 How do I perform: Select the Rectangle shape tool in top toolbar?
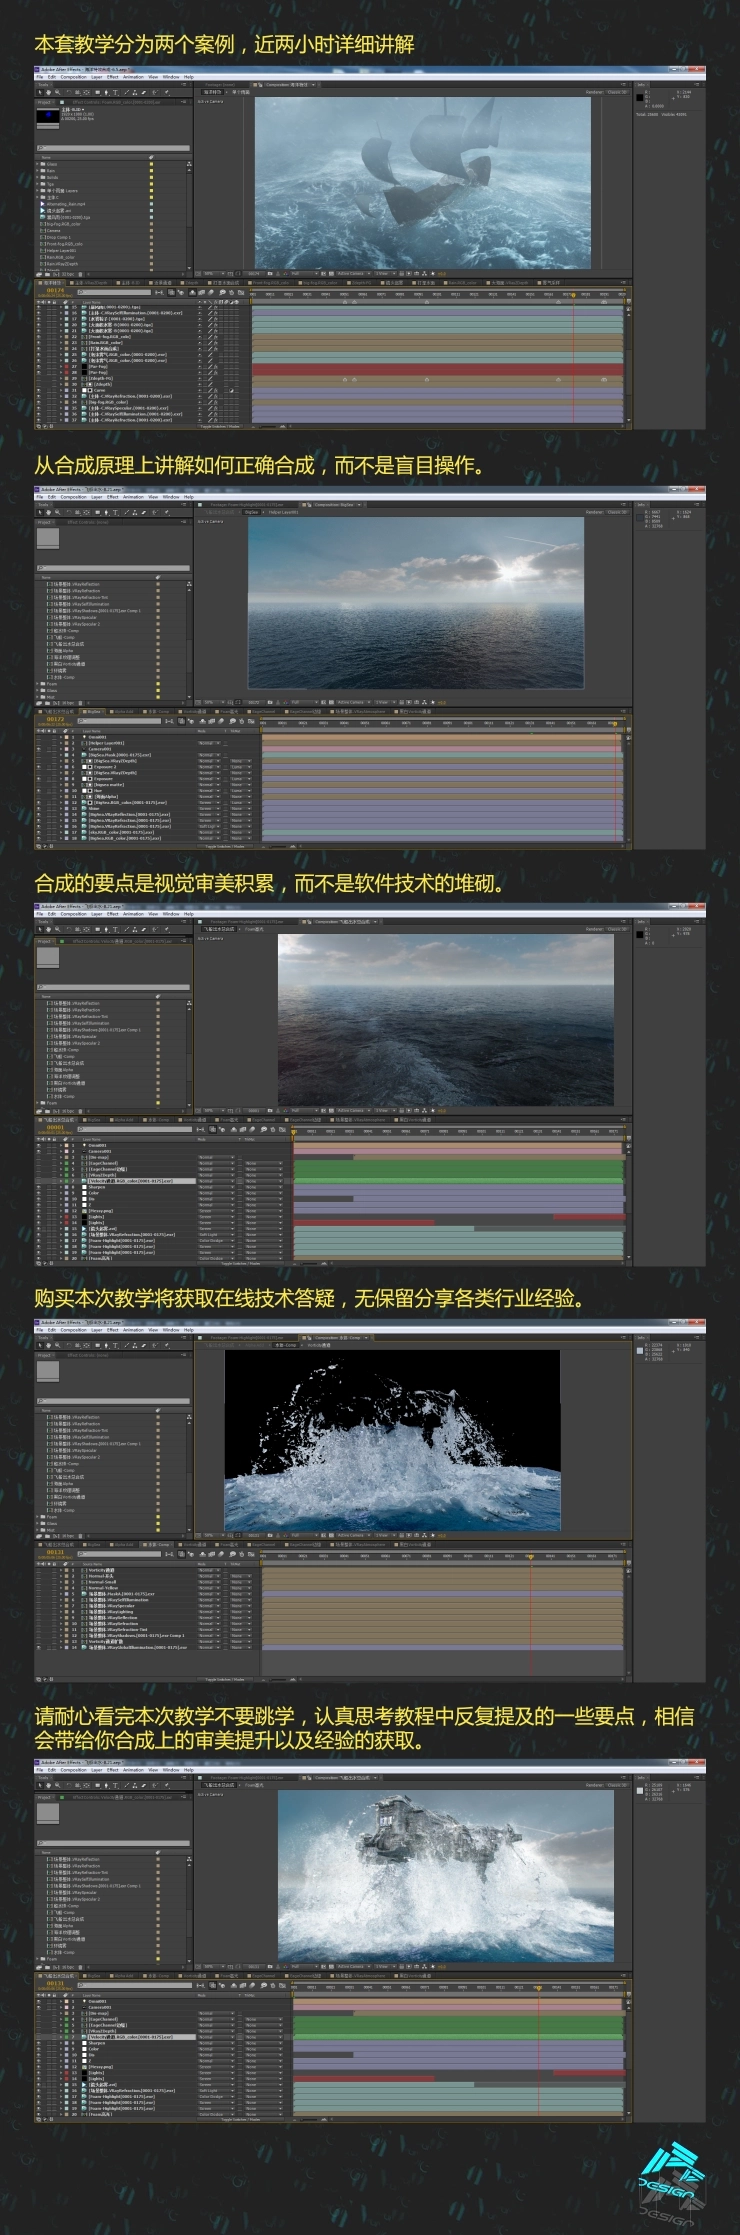coord(97,93)
